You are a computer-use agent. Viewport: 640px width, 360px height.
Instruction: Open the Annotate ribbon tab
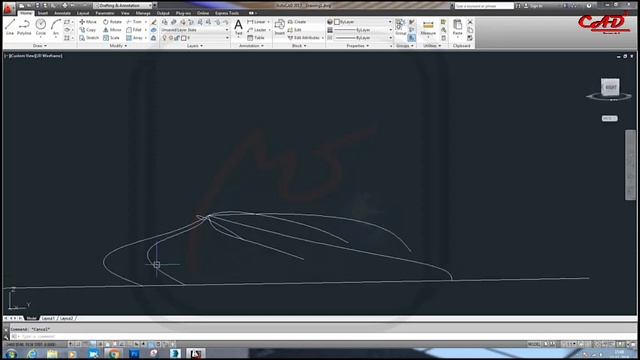(62, 13)
